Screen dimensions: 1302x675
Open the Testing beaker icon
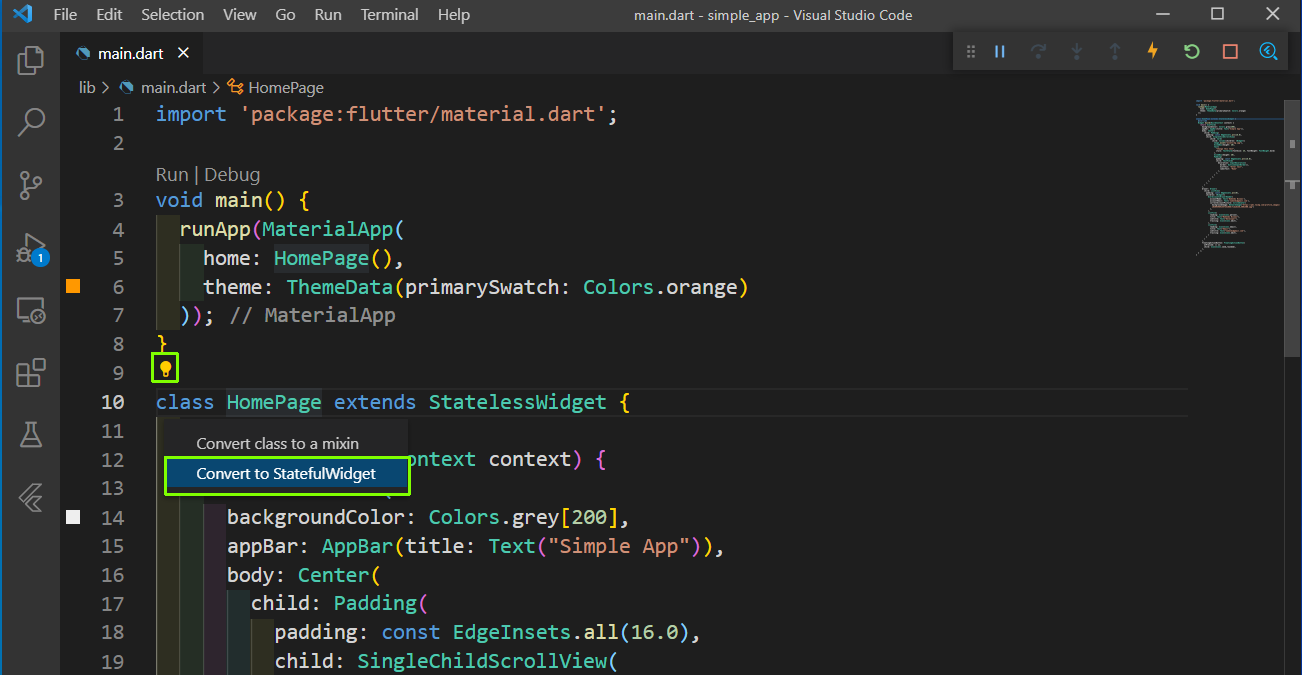(31, 434)
